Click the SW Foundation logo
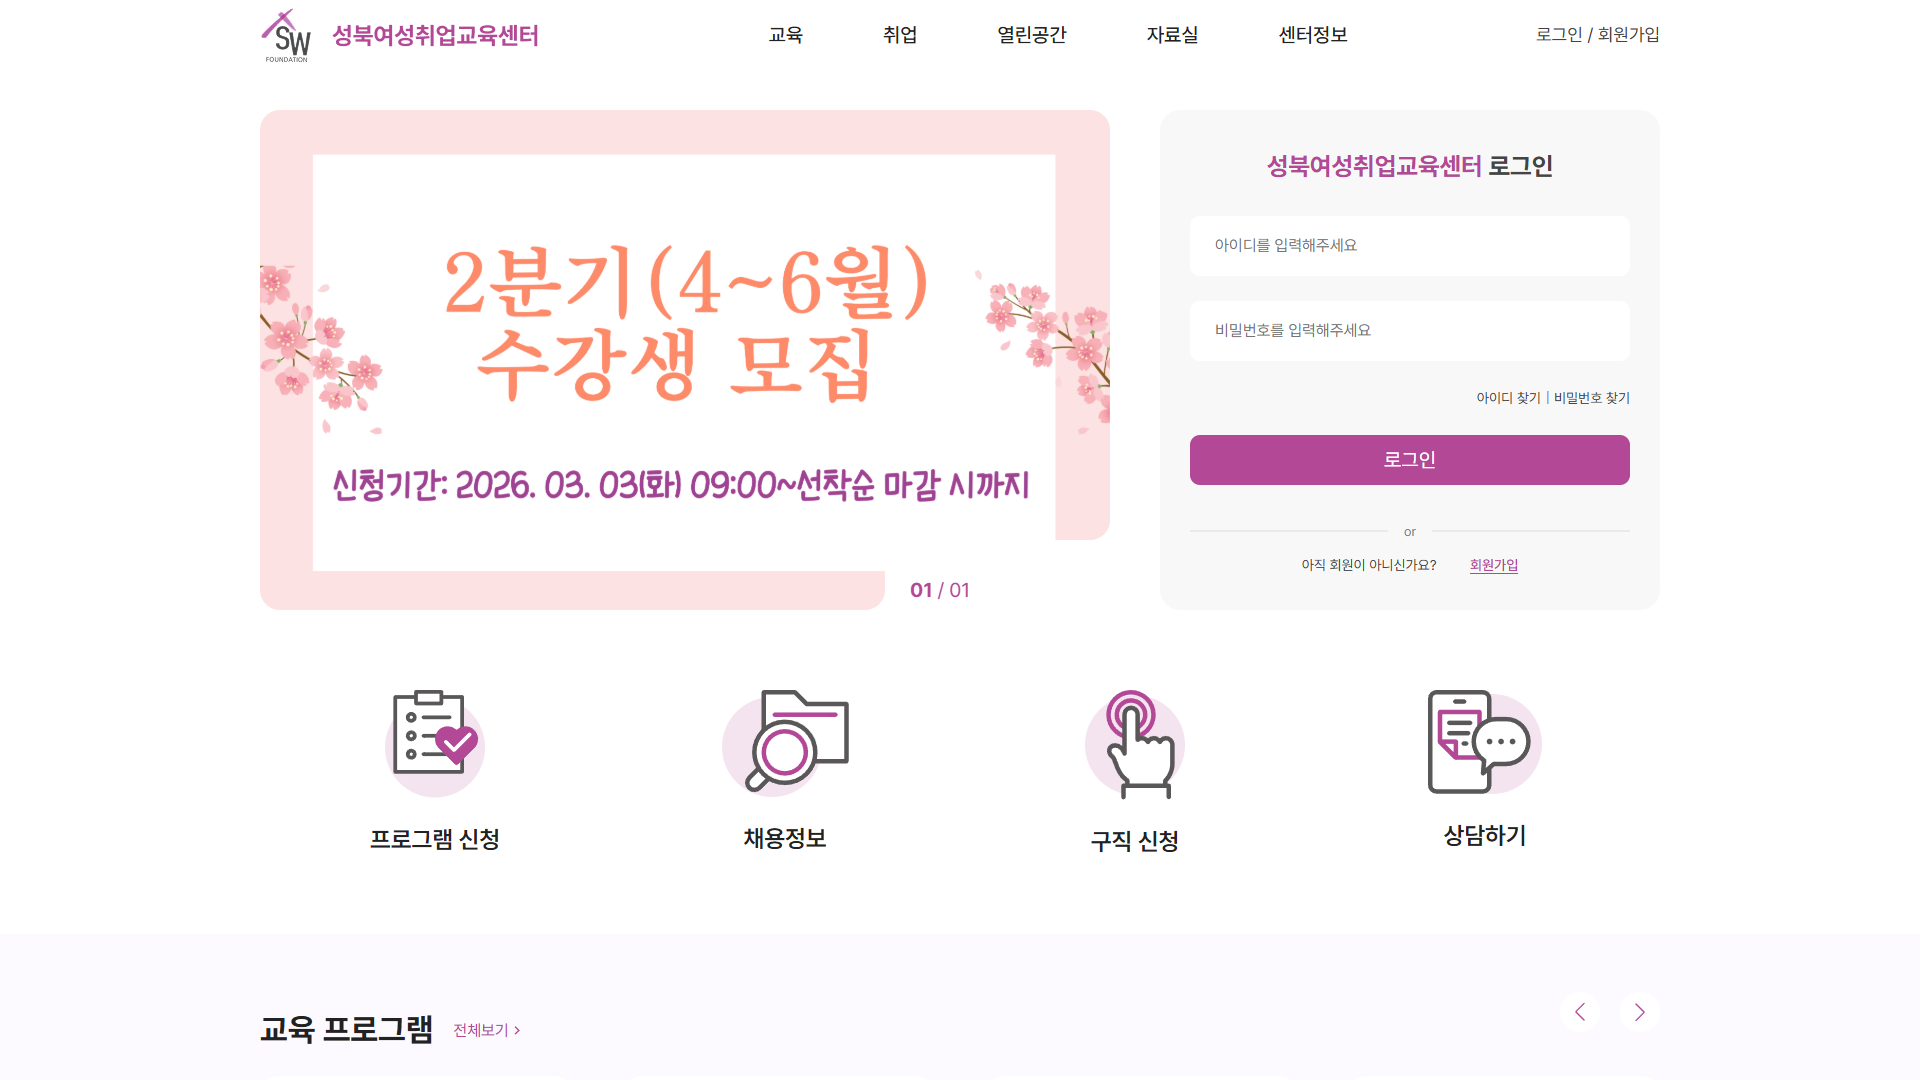 point(286,36)
